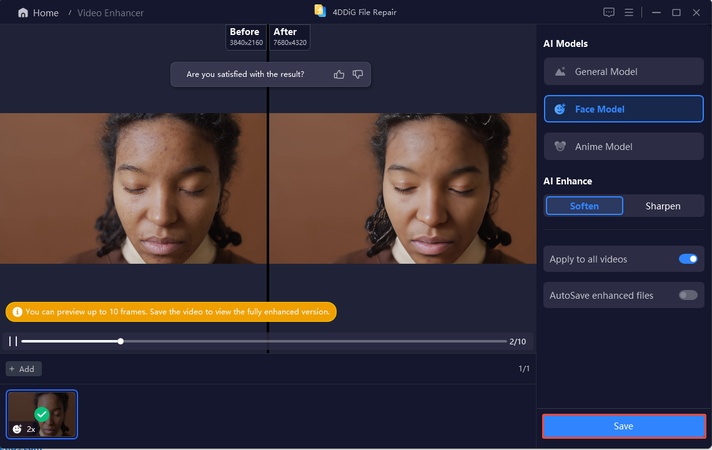
Task: Click the Before preview image
Action: coord(133,188)
